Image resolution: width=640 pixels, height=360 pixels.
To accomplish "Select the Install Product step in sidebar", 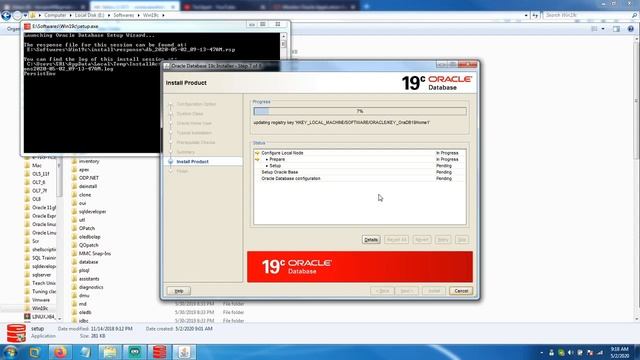I will [x=192, y=162].
